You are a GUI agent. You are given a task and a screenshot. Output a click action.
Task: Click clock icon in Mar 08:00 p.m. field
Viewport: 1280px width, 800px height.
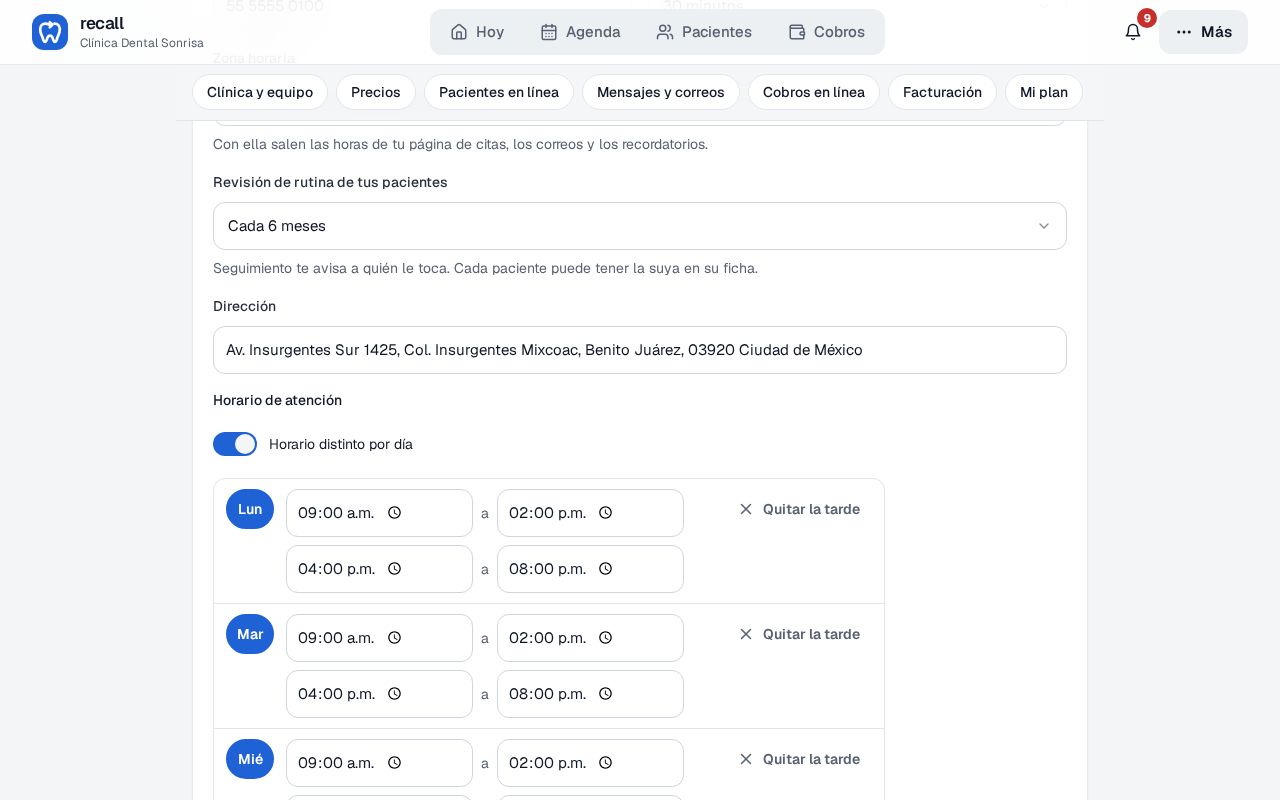click(x=605, y=694)
